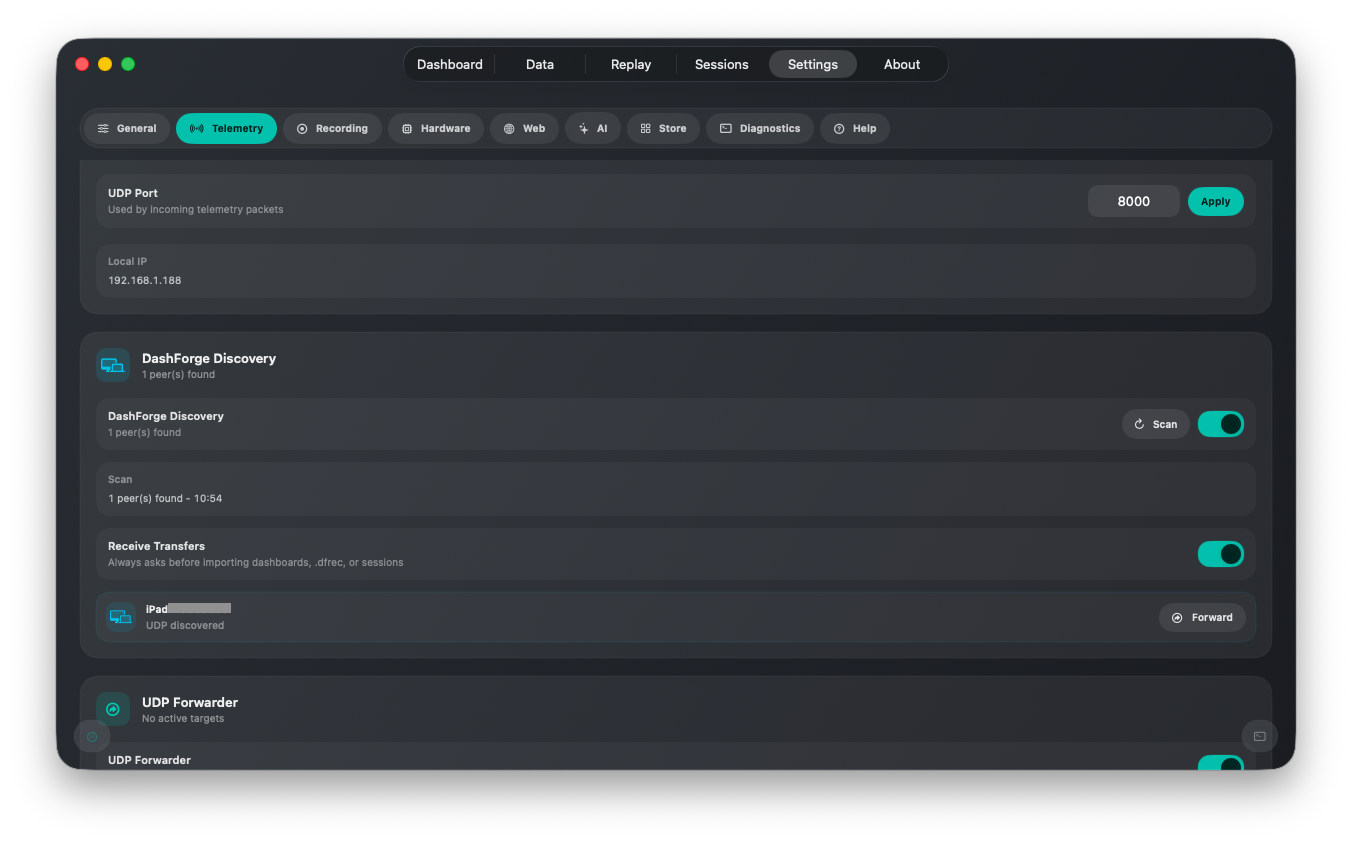Click the green macOS zoom window button
1352x844 pixels.
[x=128, y=64]
